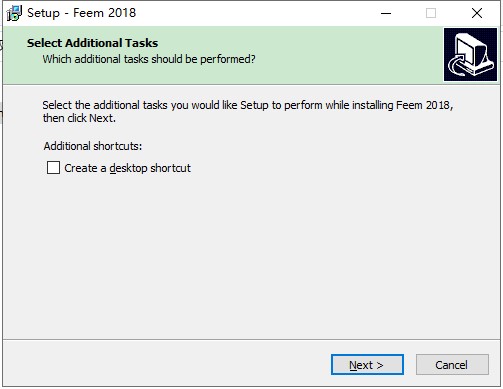Tick the desktop shortcut checkbox square

53,168
